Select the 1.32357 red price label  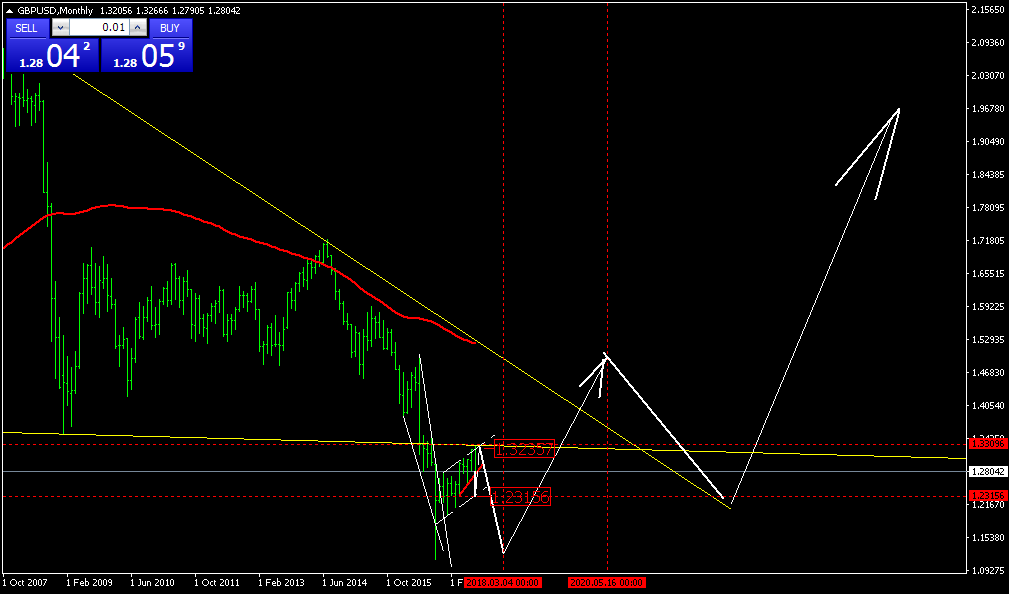pos(524,450)
